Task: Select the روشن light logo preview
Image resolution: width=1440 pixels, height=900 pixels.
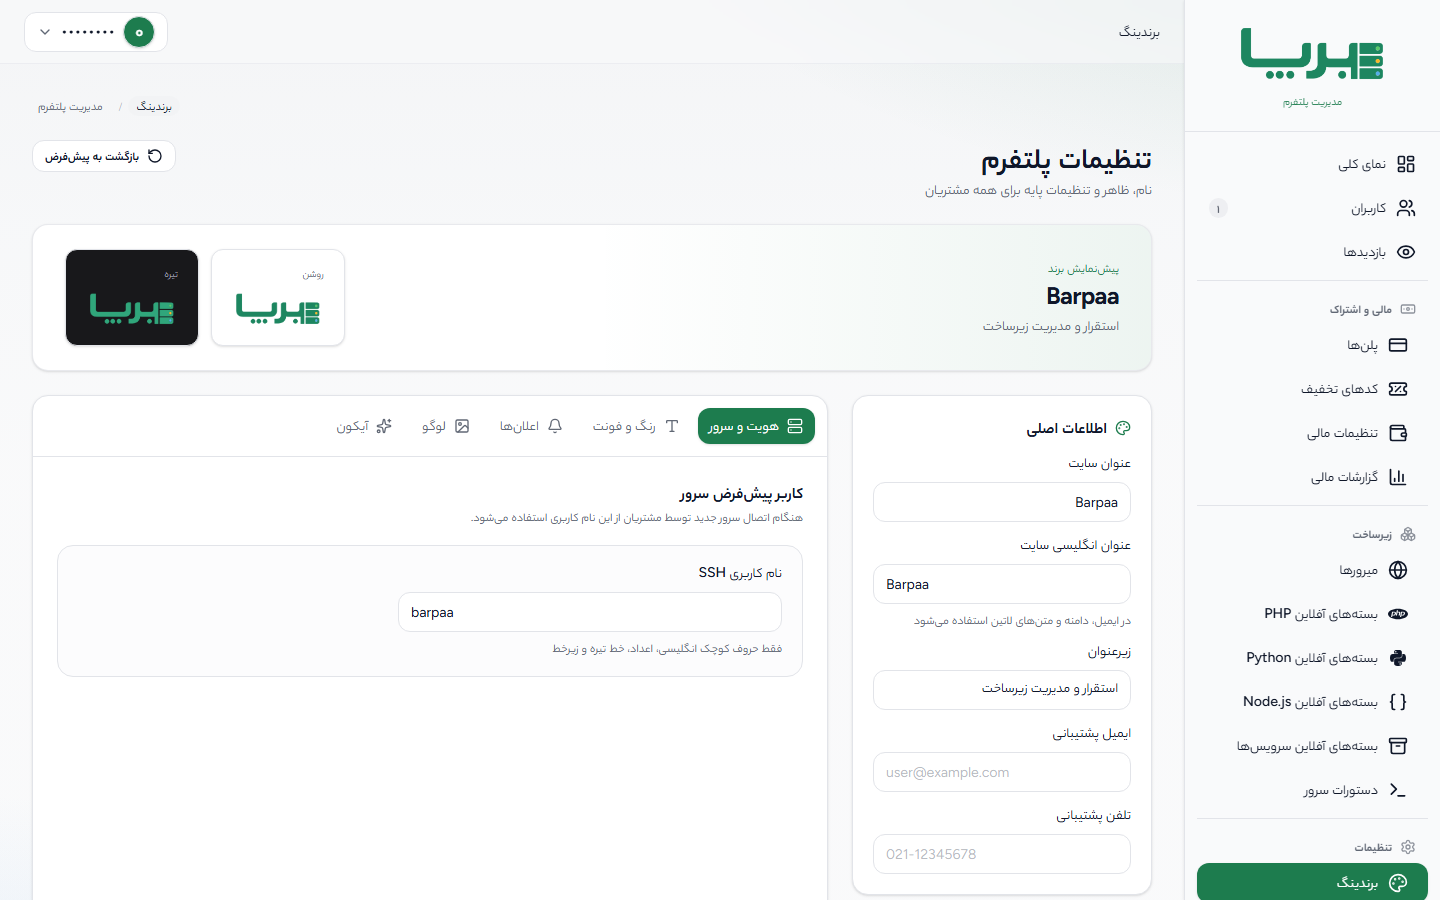Action: pos(278,298)
